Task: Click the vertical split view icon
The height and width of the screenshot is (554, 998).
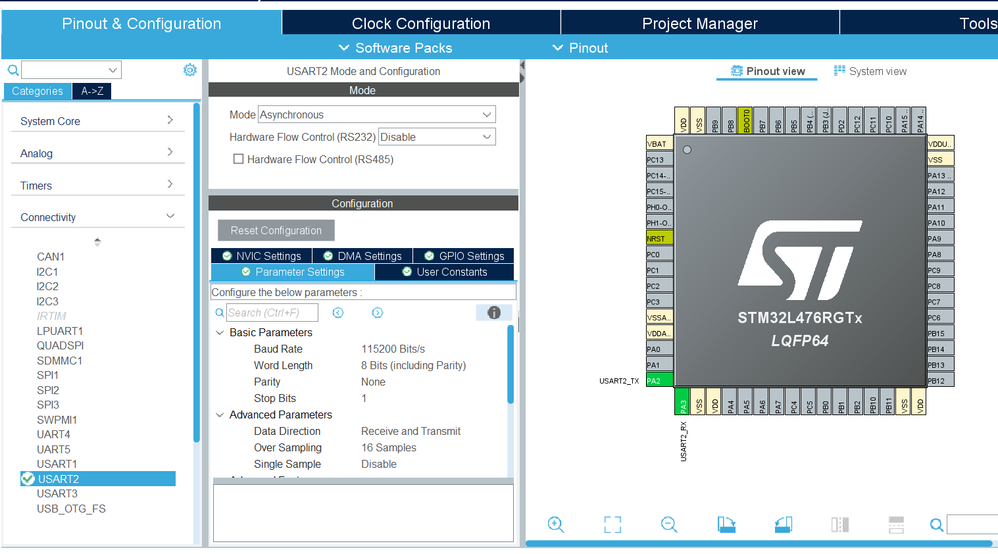Action: pos(840,525)
